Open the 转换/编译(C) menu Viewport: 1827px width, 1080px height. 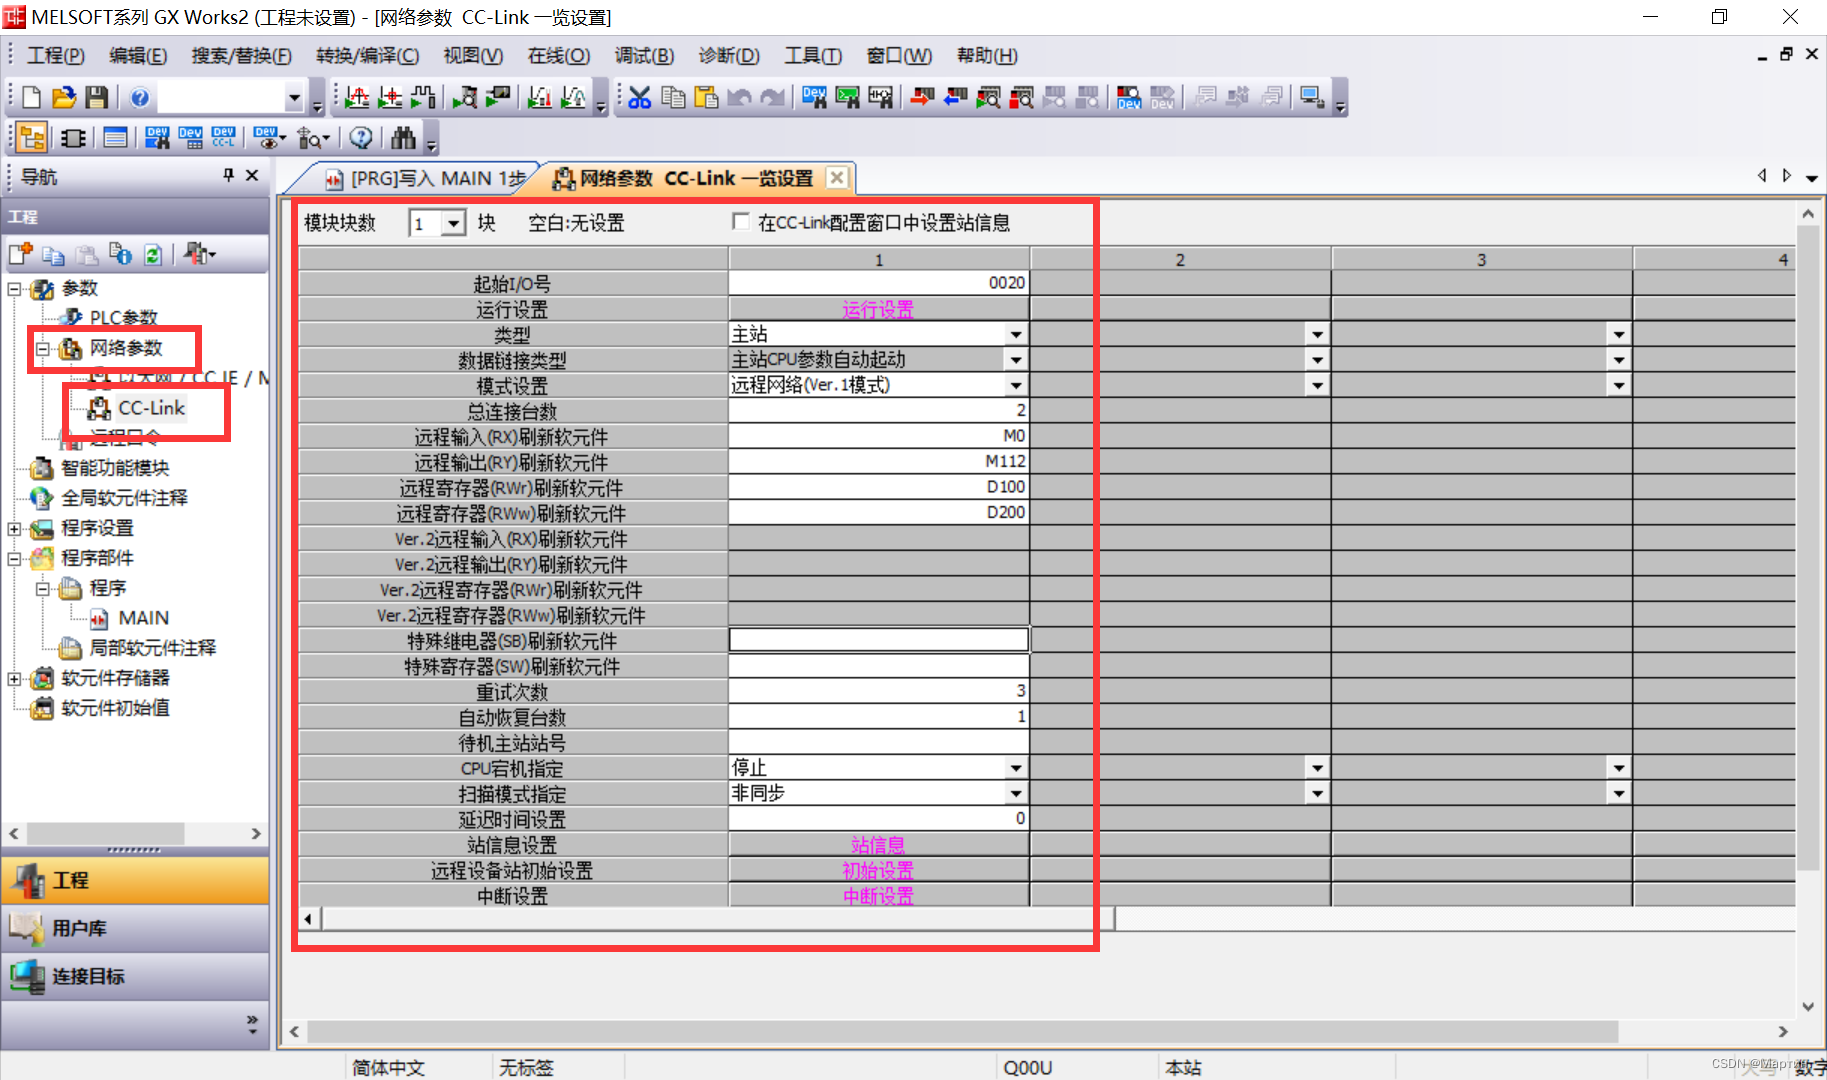coord(367,56)
